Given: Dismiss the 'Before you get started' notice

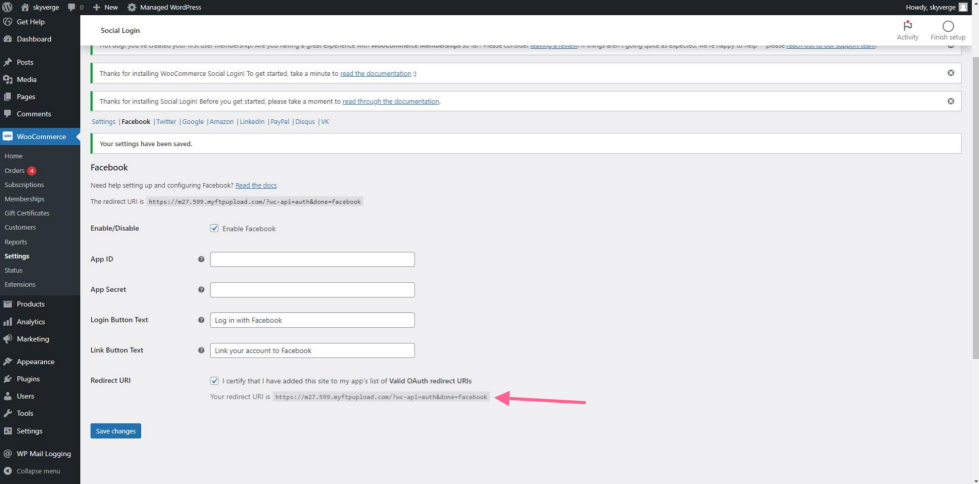Looking at the screenshot, I should coord(950,101).
